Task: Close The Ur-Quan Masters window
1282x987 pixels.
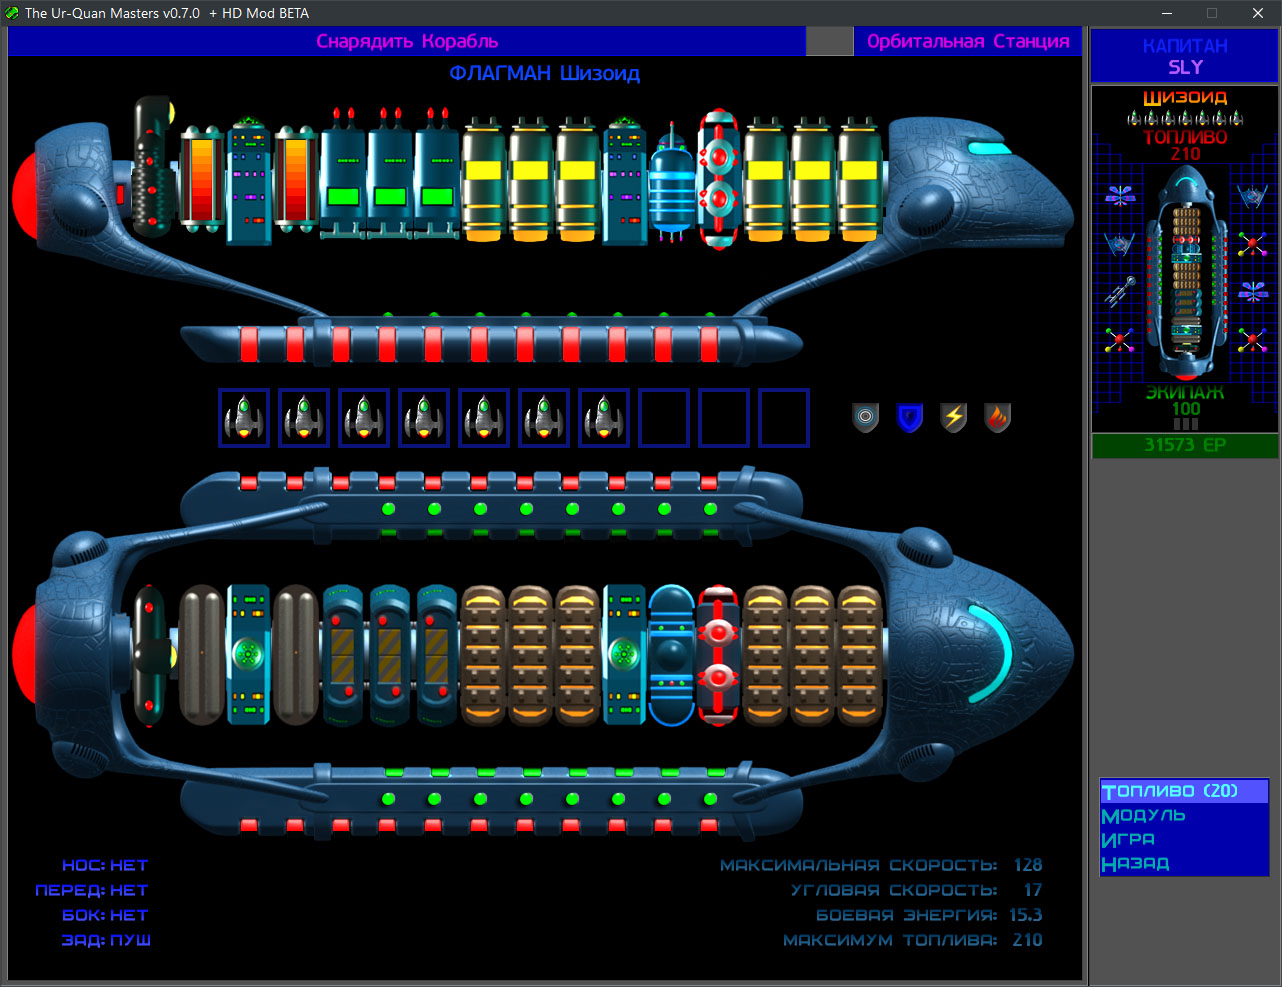Action: coord(1258,13)
